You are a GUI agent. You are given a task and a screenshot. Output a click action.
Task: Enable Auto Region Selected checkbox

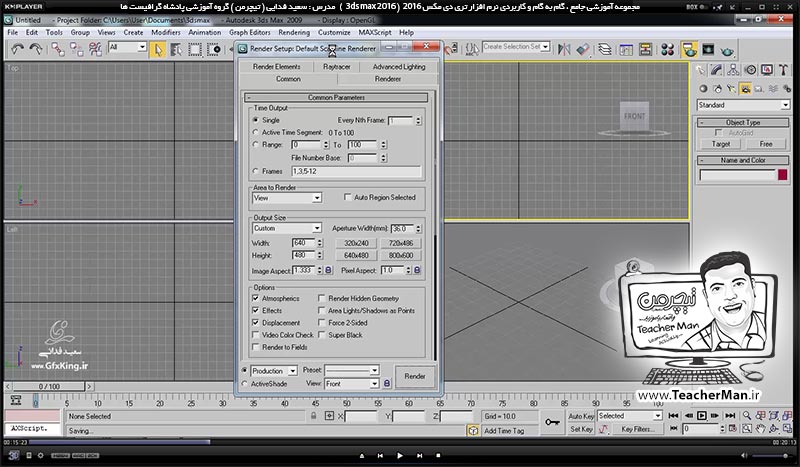click(348, 197)
